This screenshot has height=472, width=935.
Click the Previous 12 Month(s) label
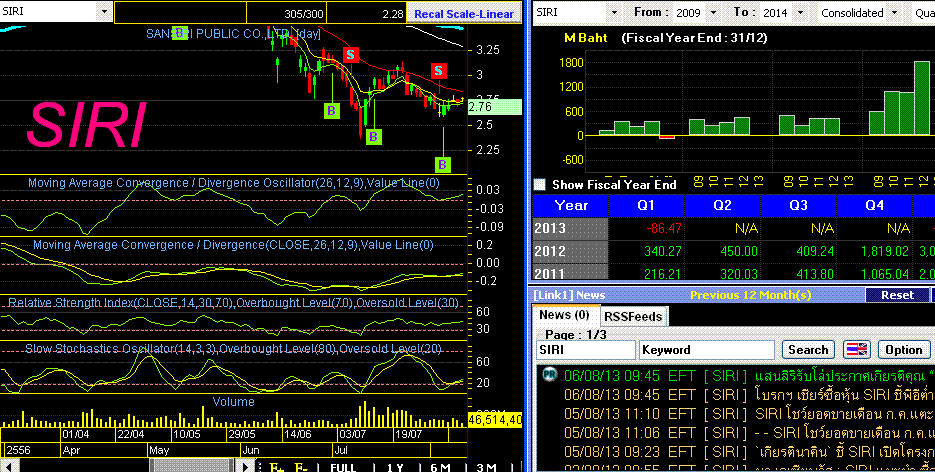tap(751, 295)
